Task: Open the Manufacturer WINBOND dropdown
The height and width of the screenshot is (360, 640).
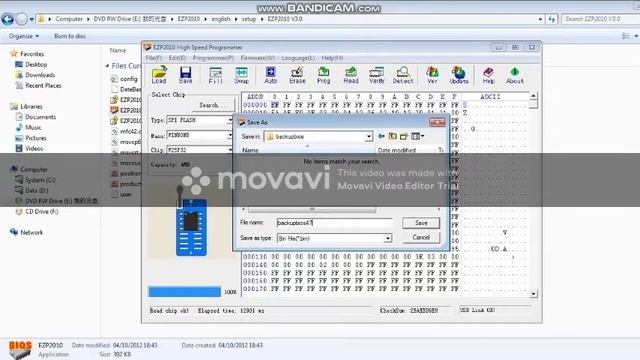Action: pos(230,135)
